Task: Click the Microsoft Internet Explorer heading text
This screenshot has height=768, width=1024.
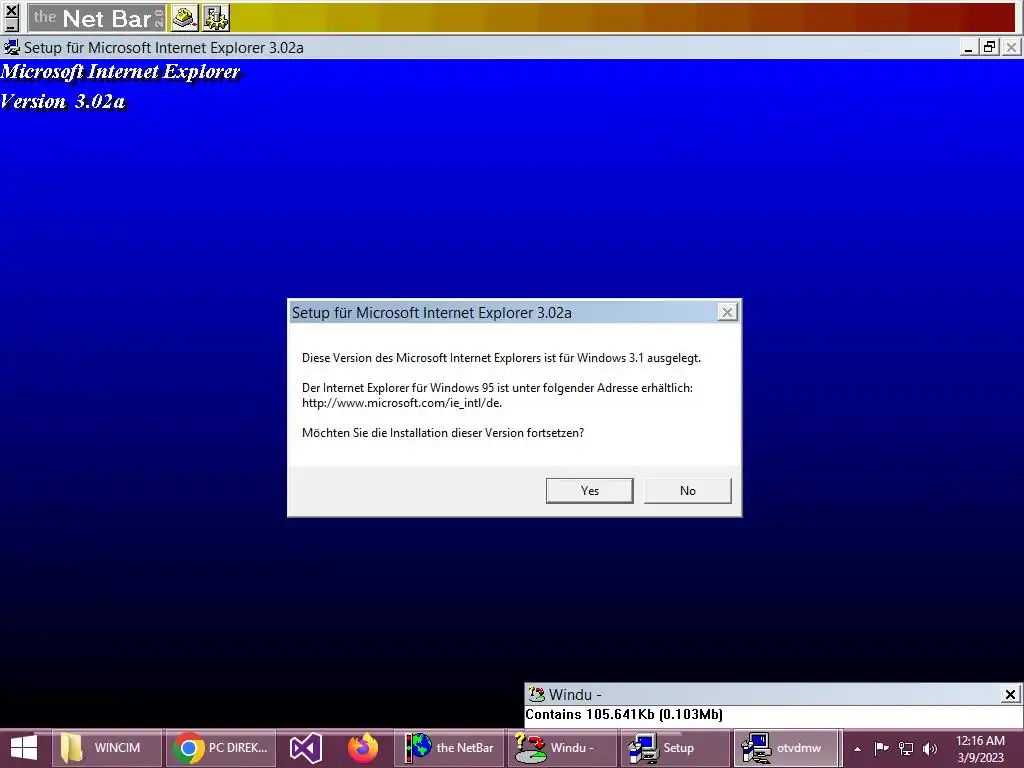Action: point(120,72)
